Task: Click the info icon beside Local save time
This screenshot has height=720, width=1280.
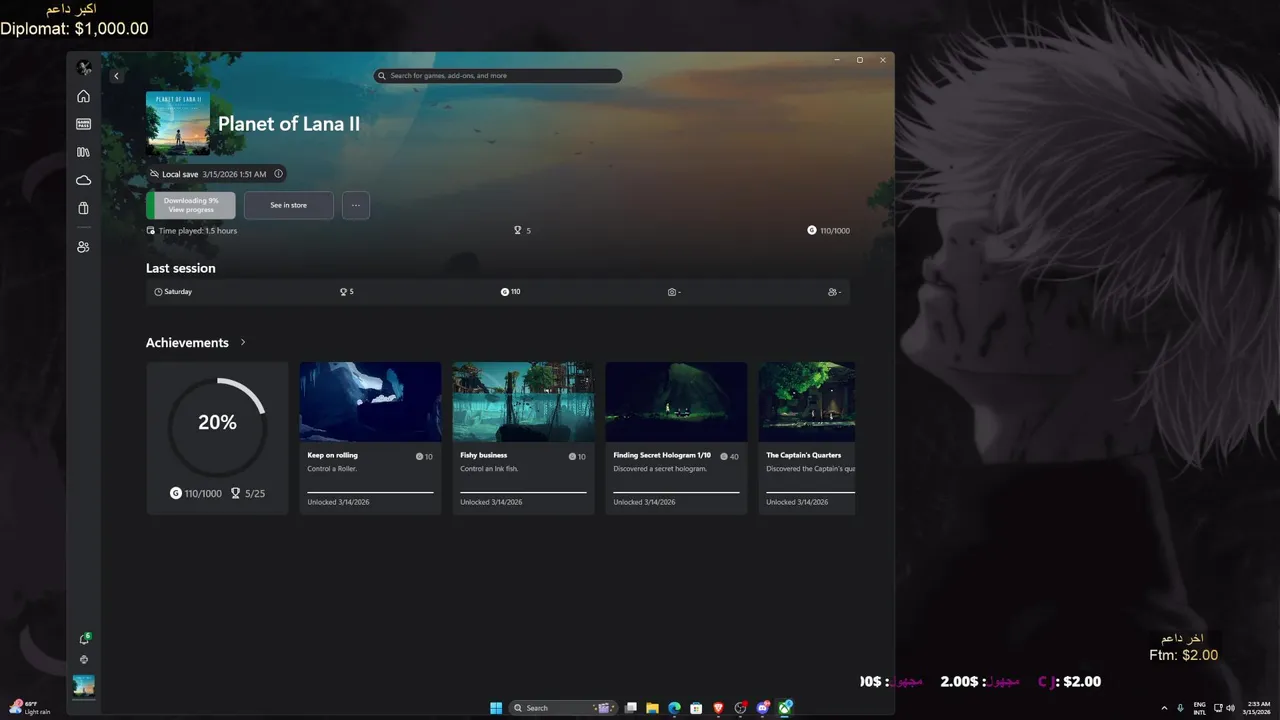Action: tap(278, 174)
